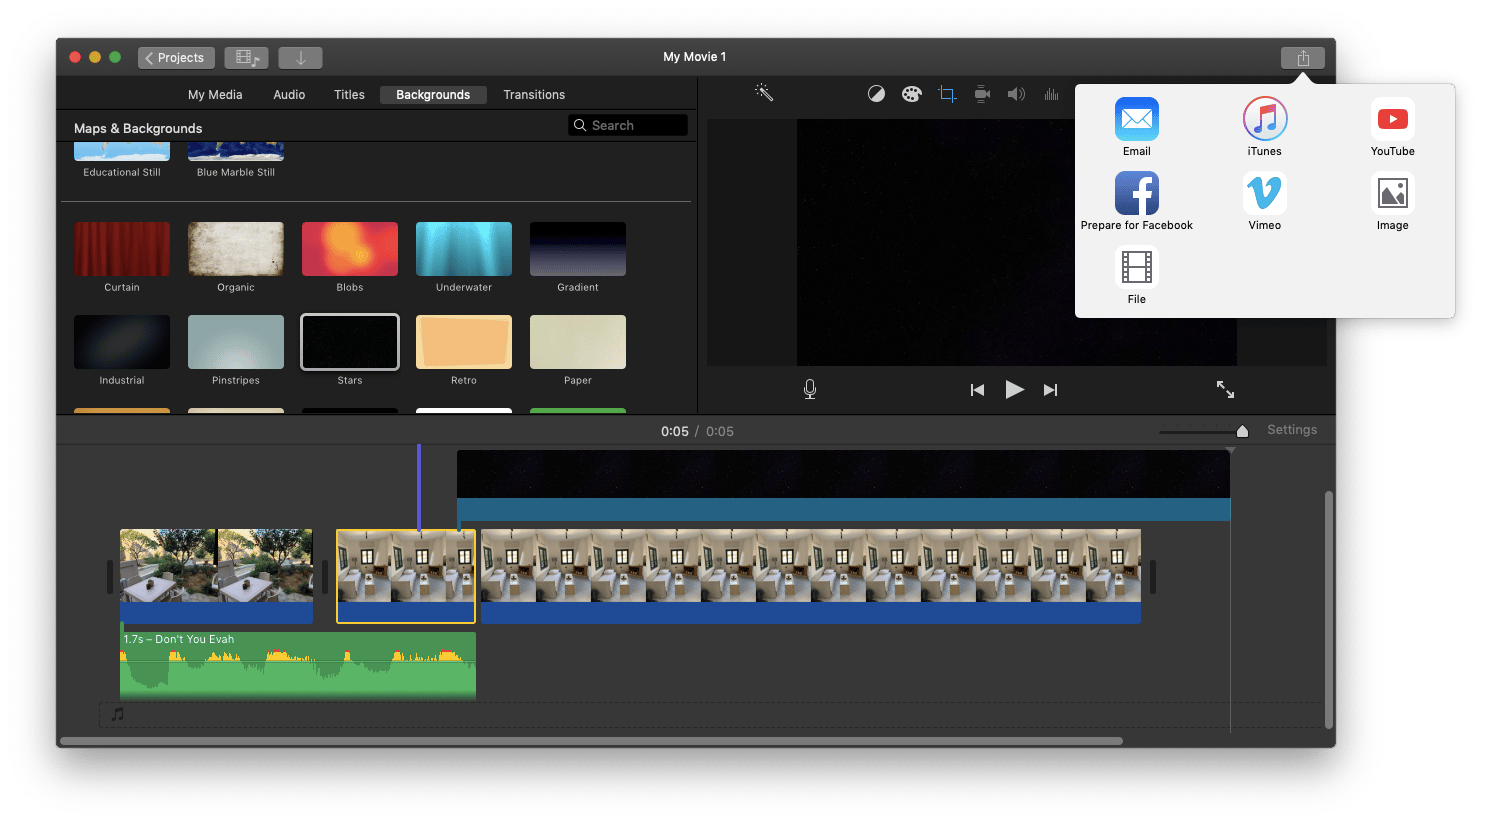Share movie to iTunes
Viewport: 1491px width, 822px height.
point(1264,127)
